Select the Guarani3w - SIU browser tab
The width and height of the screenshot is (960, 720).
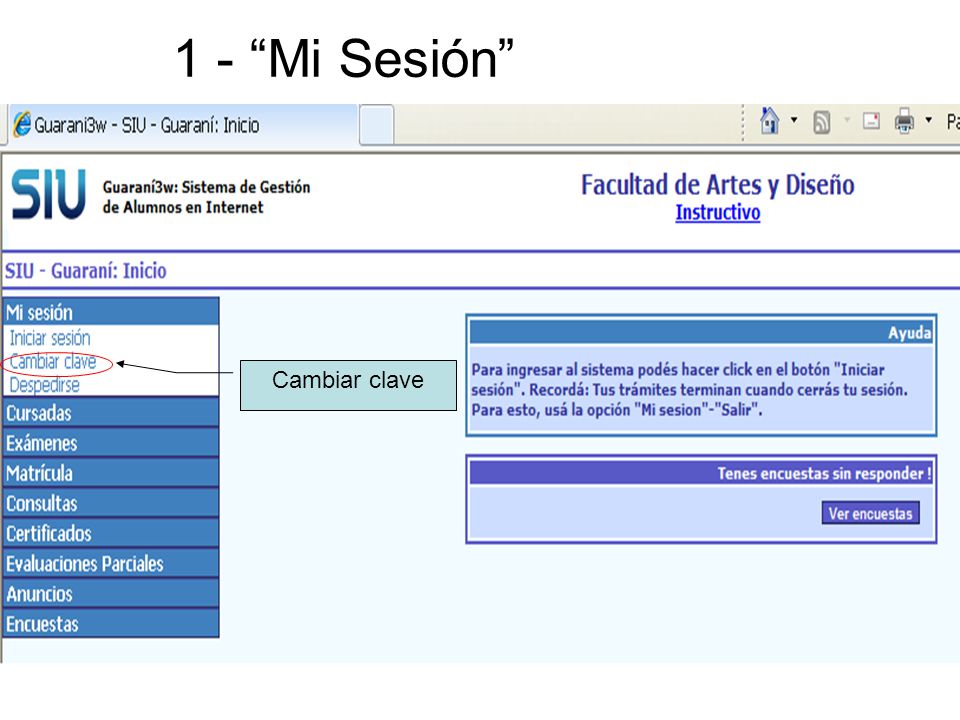[182, 125]
